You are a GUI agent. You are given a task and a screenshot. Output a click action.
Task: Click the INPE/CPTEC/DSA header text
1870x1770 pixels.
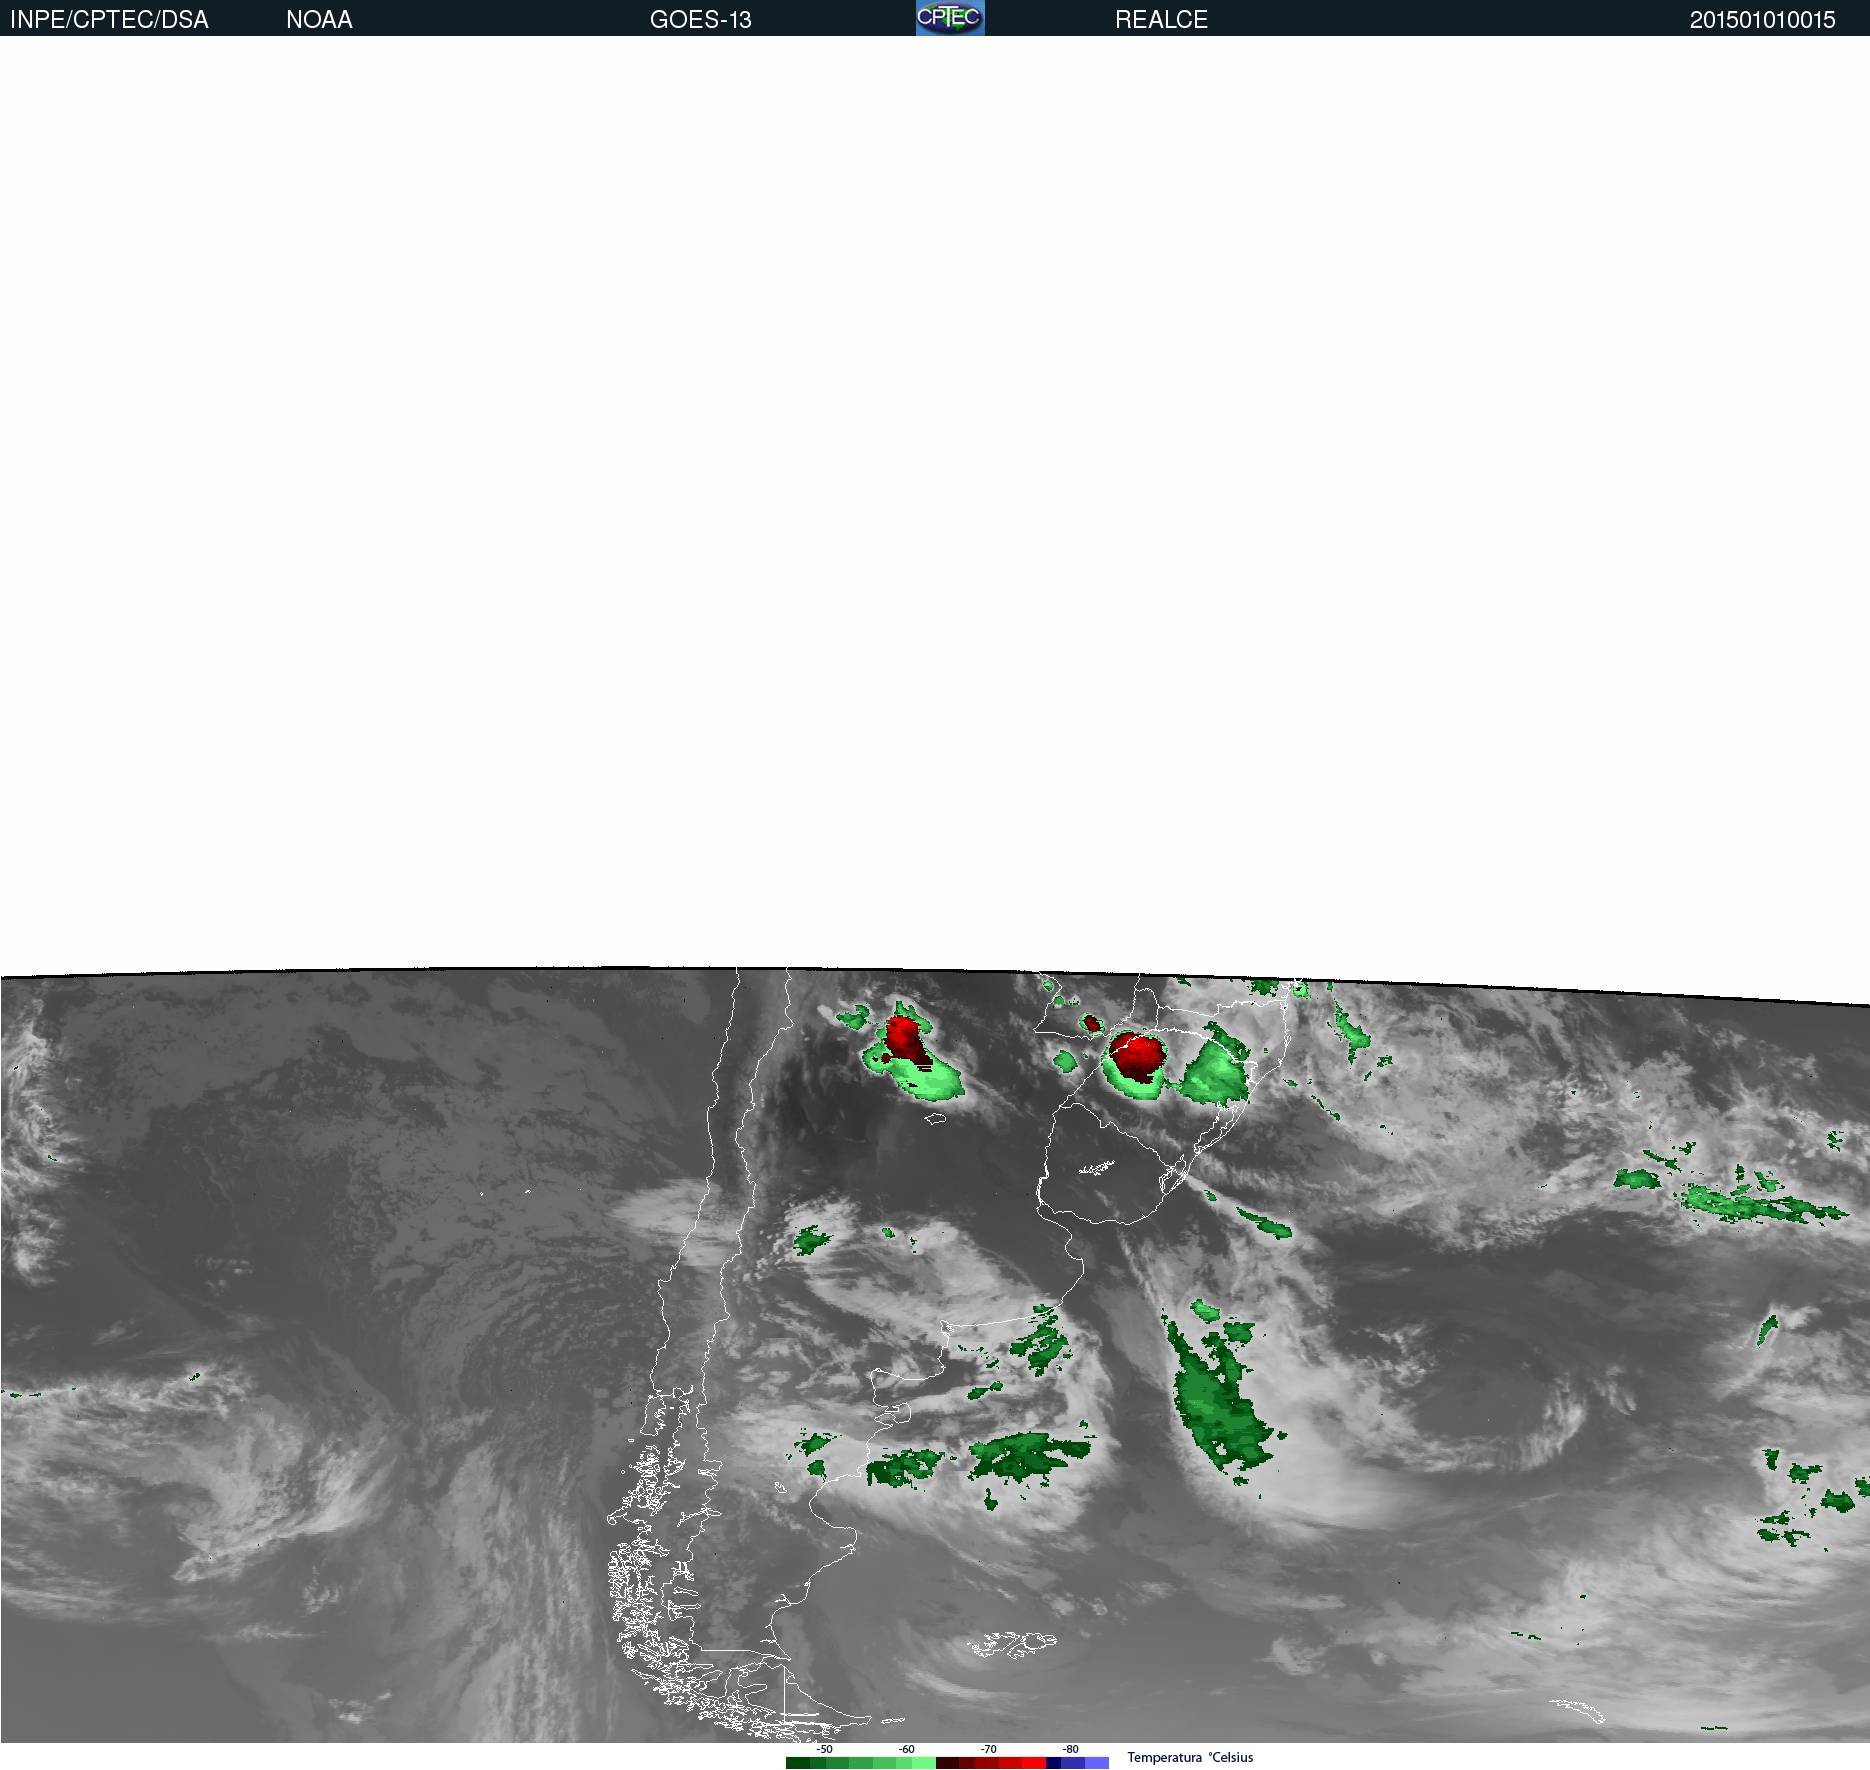(109, 20)
